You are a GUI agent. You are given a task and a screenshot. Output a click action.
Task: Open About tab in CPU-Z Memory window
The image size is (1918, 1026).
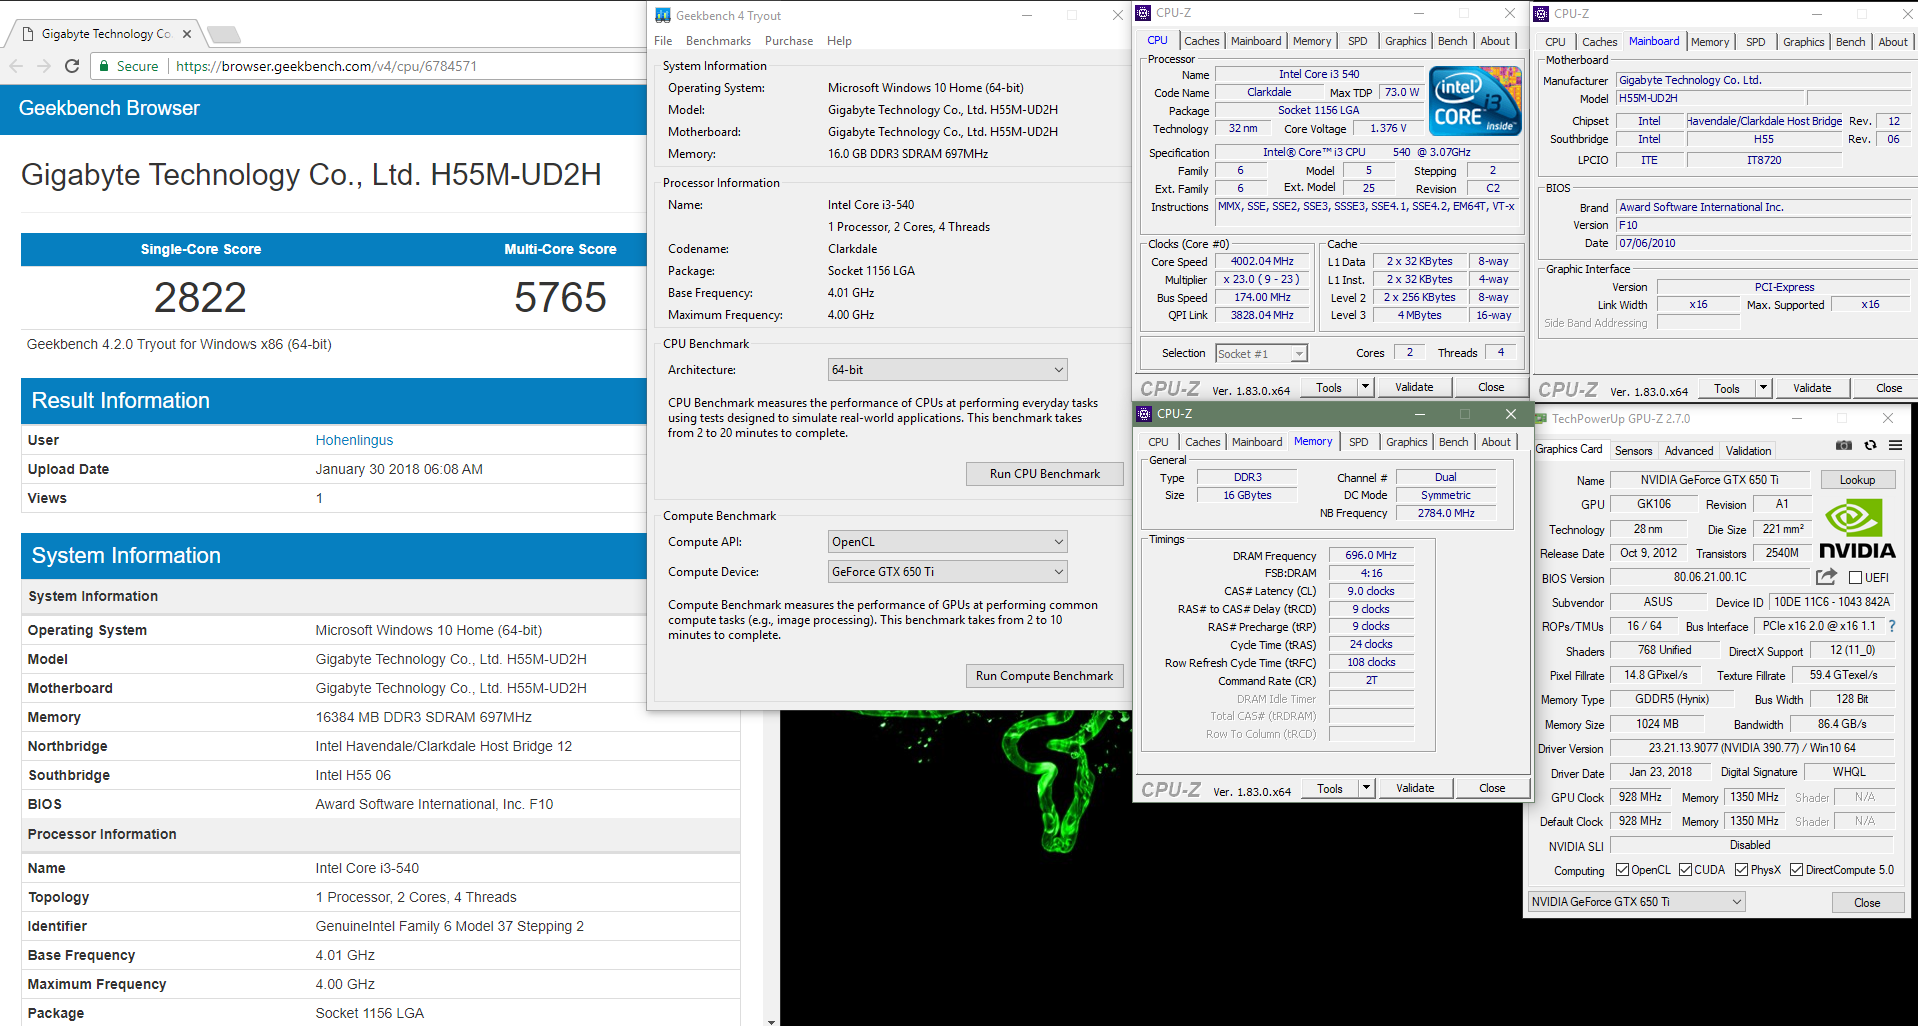pos(1496,442)
